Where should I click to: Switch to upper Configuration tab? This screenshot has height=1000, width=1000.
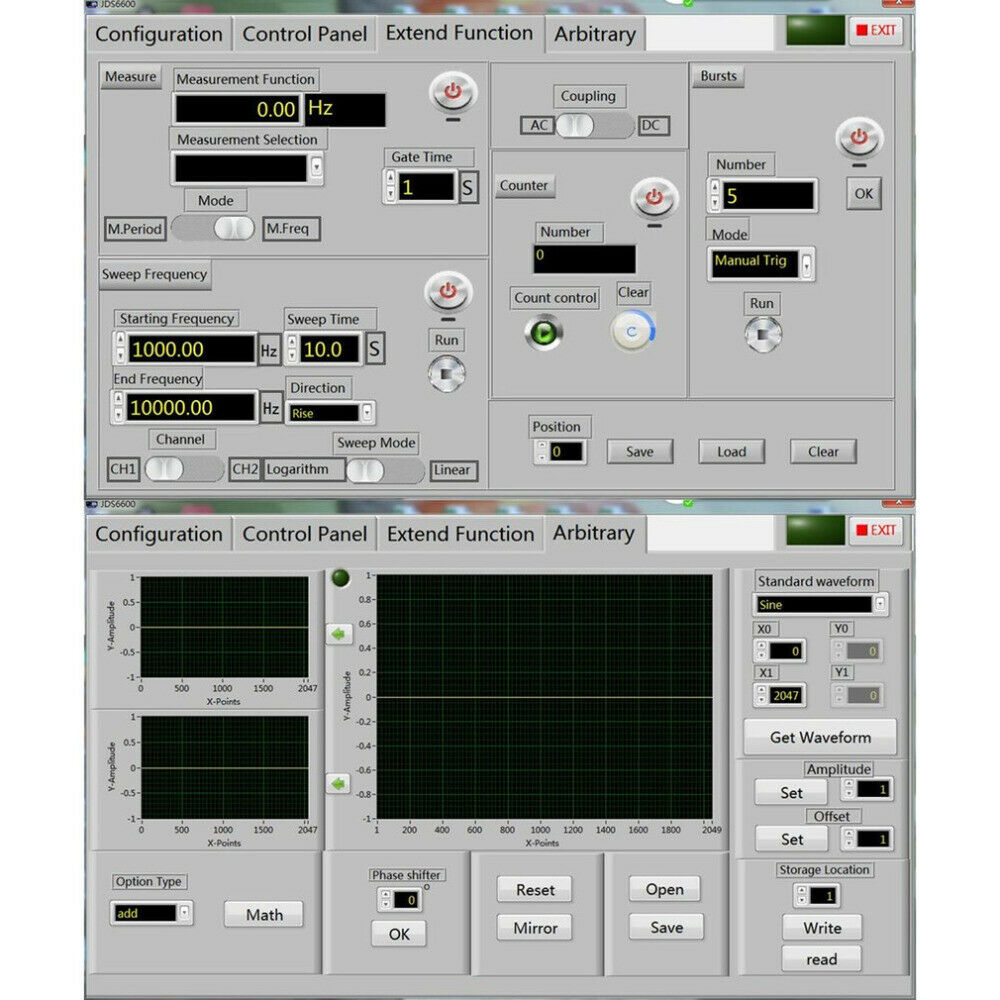pyautogui.click(x=159, y=34)
